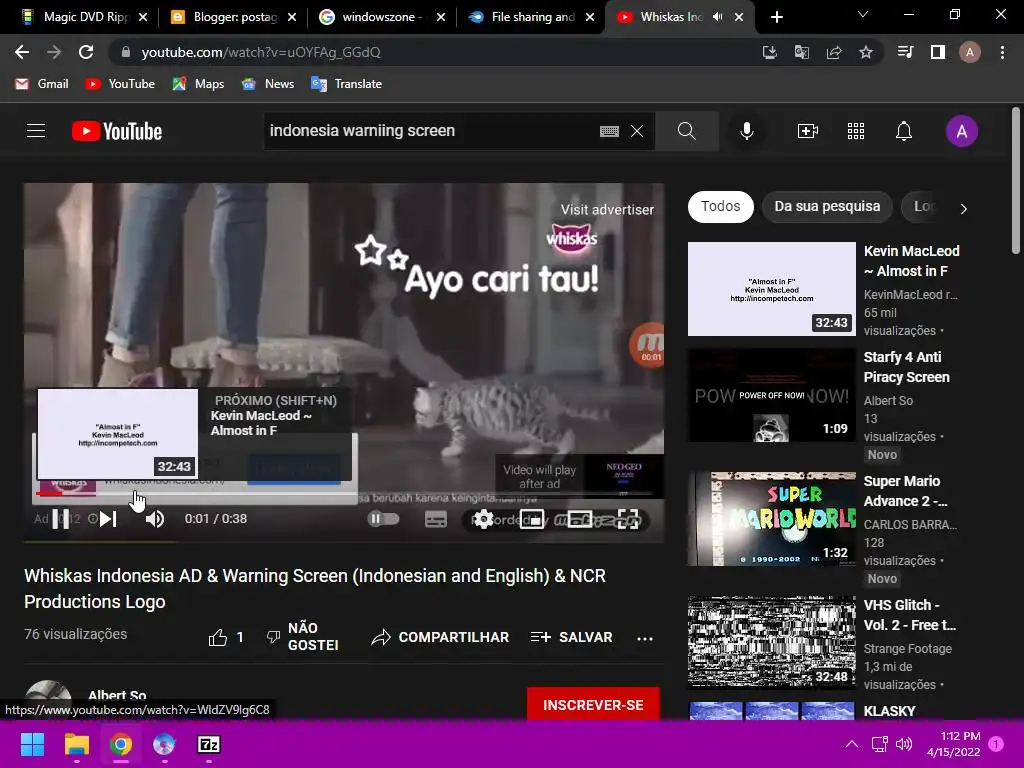Search YouTube with the magnifier button
Image resolution: width=1024 pixels, height=768 pixels.
point(686,131)
